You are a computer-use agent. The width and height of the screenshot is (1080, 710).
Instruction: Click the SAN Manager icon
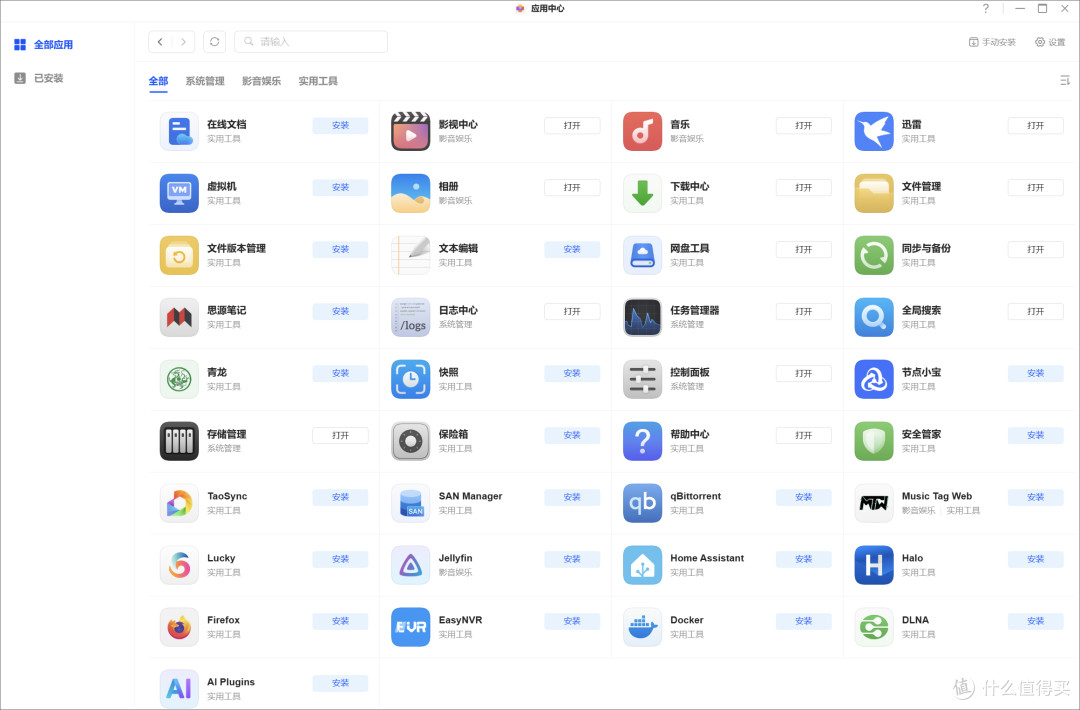click(411, 503)
